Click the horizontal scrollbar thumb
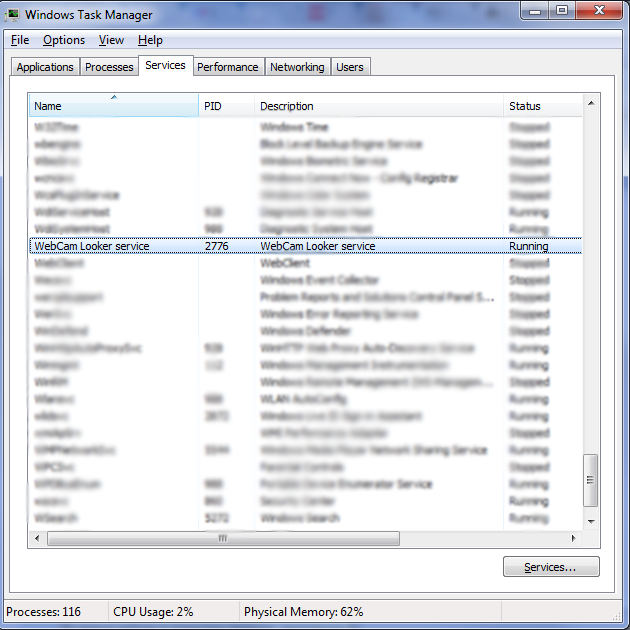 click(x=223, y=538)
